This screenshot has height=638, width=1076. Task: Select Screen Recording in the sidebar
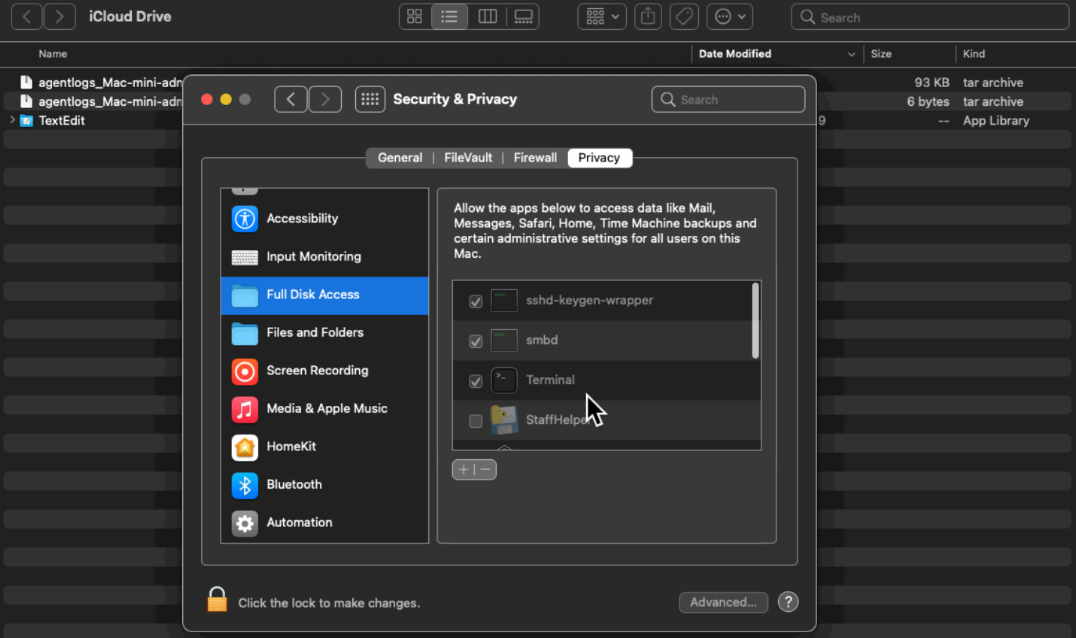coord(317,370)
